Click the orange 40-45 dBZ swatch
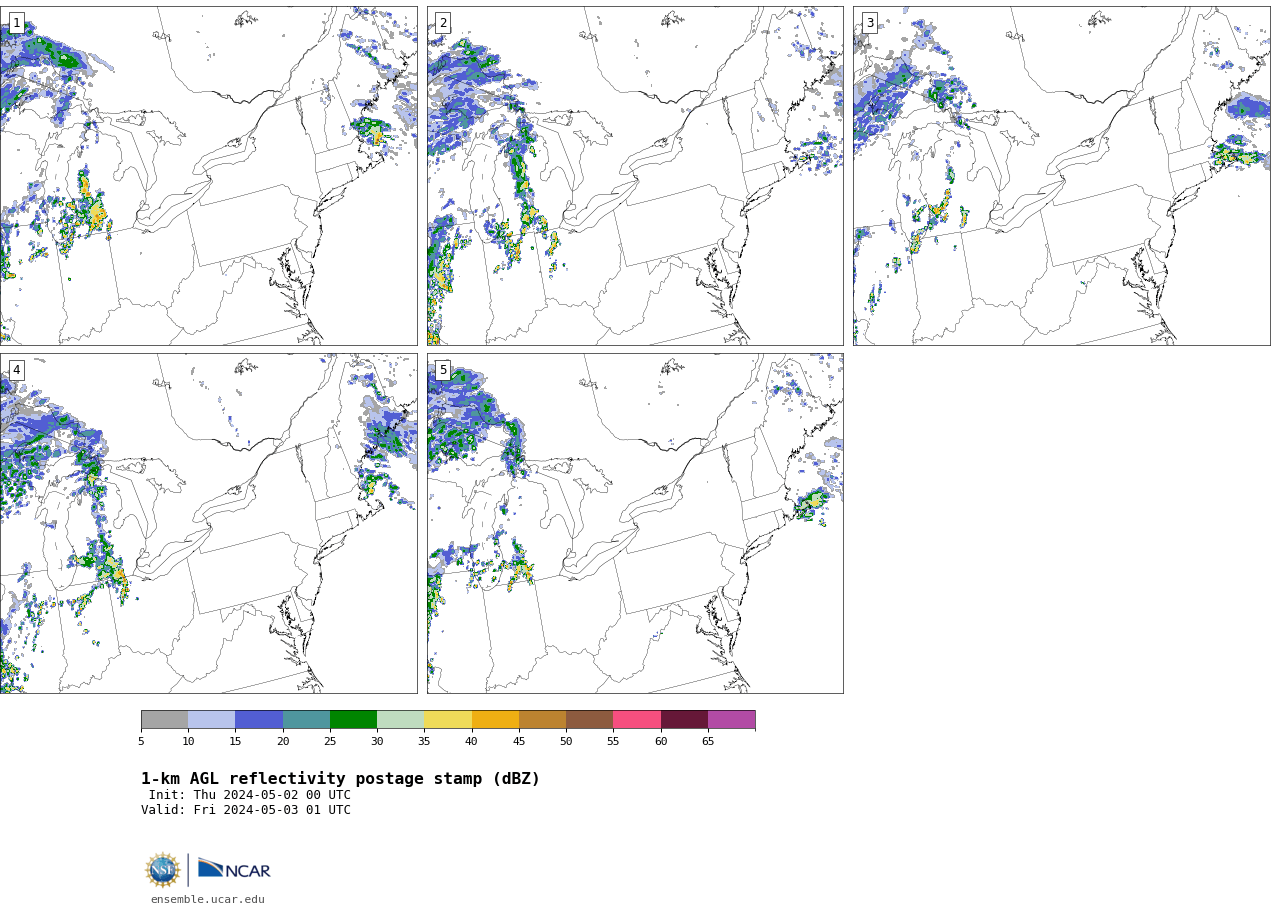The image size is (1280, 910). coord(495,720)
